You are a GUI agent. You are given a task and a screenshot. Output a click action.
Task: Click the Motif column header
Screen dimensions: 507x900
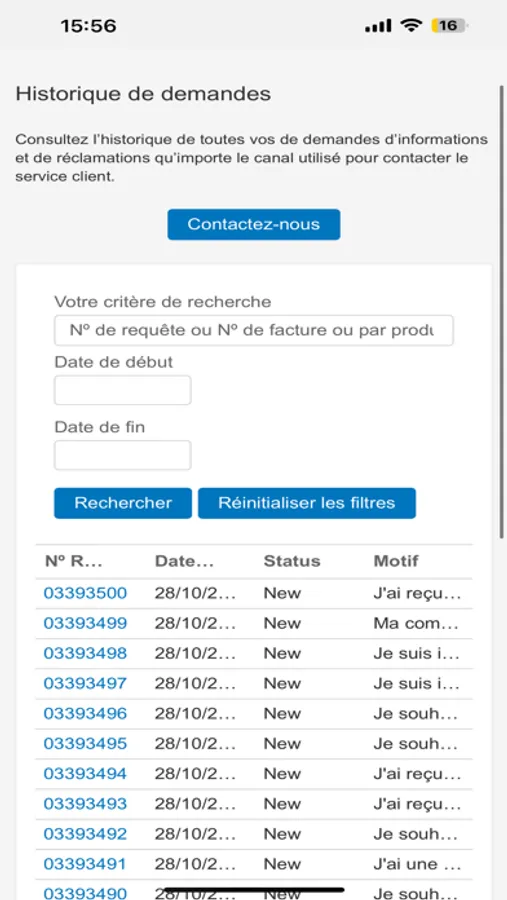click(x=396, y=561)
